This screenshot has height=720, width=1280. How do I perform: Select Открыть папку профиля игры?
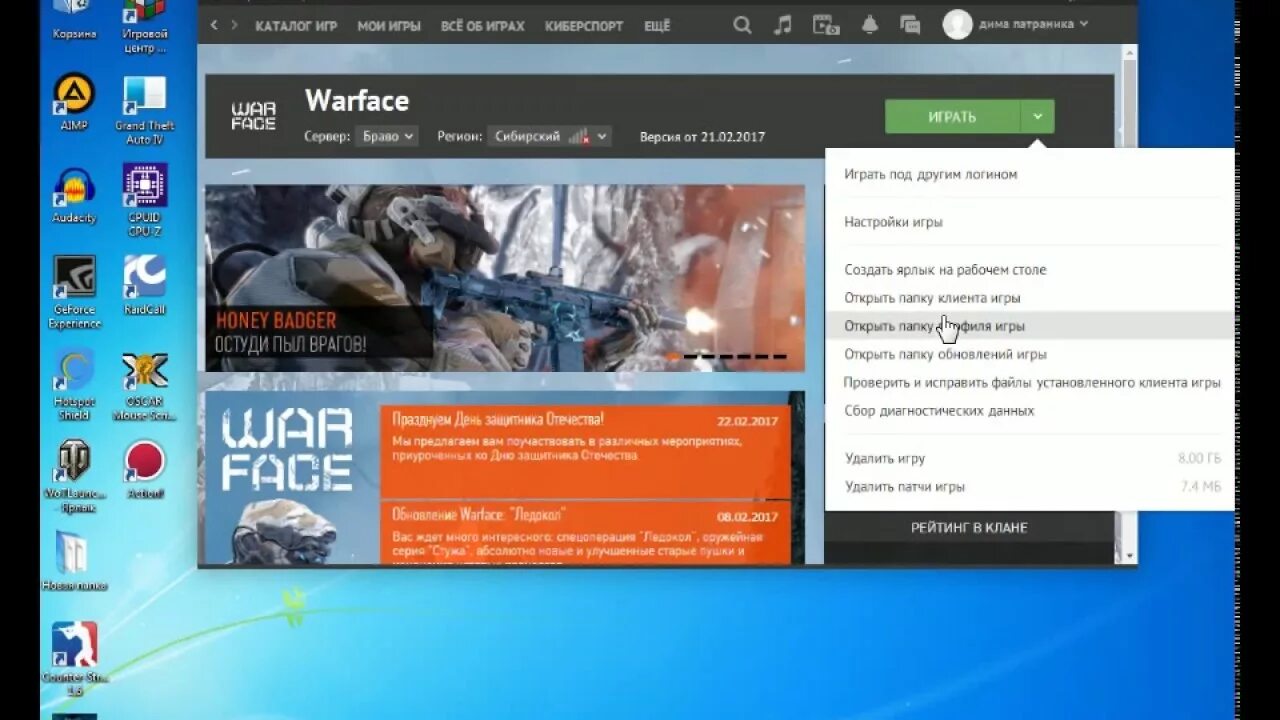click(x=1030, y=326)
